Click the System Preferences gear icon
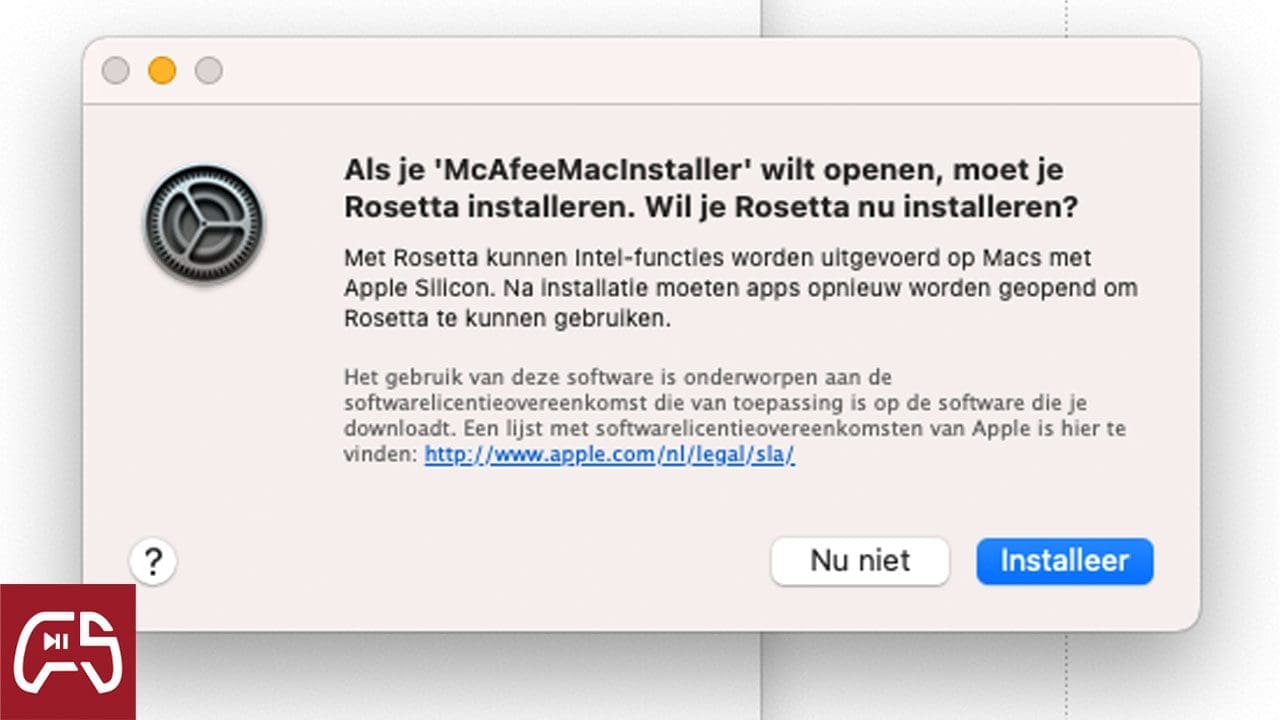 (x=203, y=224)
